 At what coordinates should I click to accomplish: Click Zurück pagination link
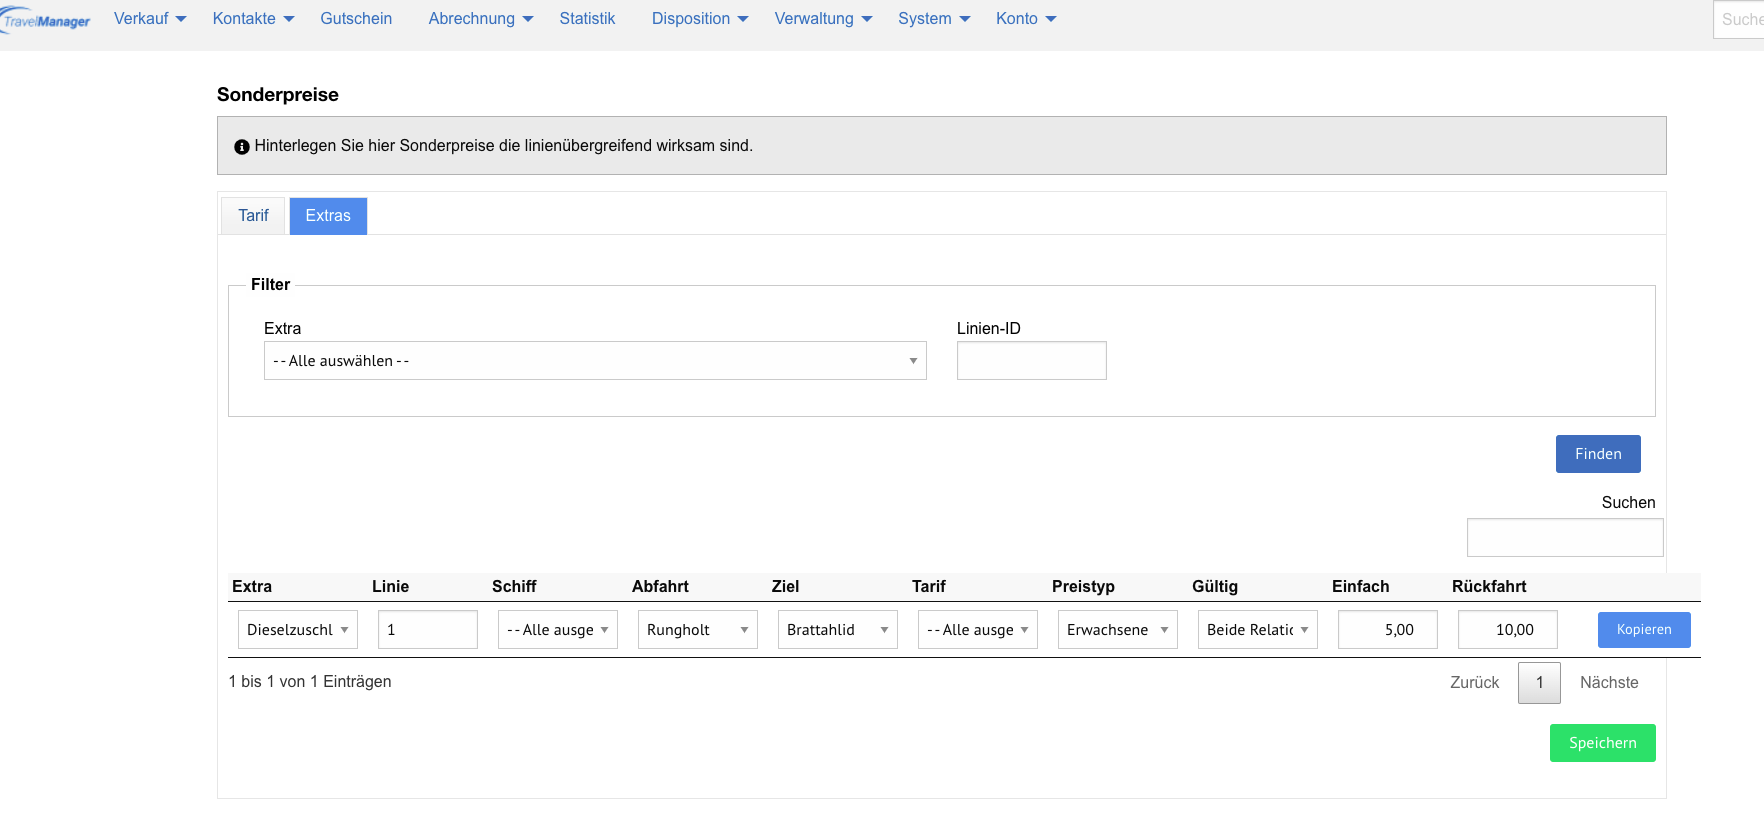(x=1474, y=683)
